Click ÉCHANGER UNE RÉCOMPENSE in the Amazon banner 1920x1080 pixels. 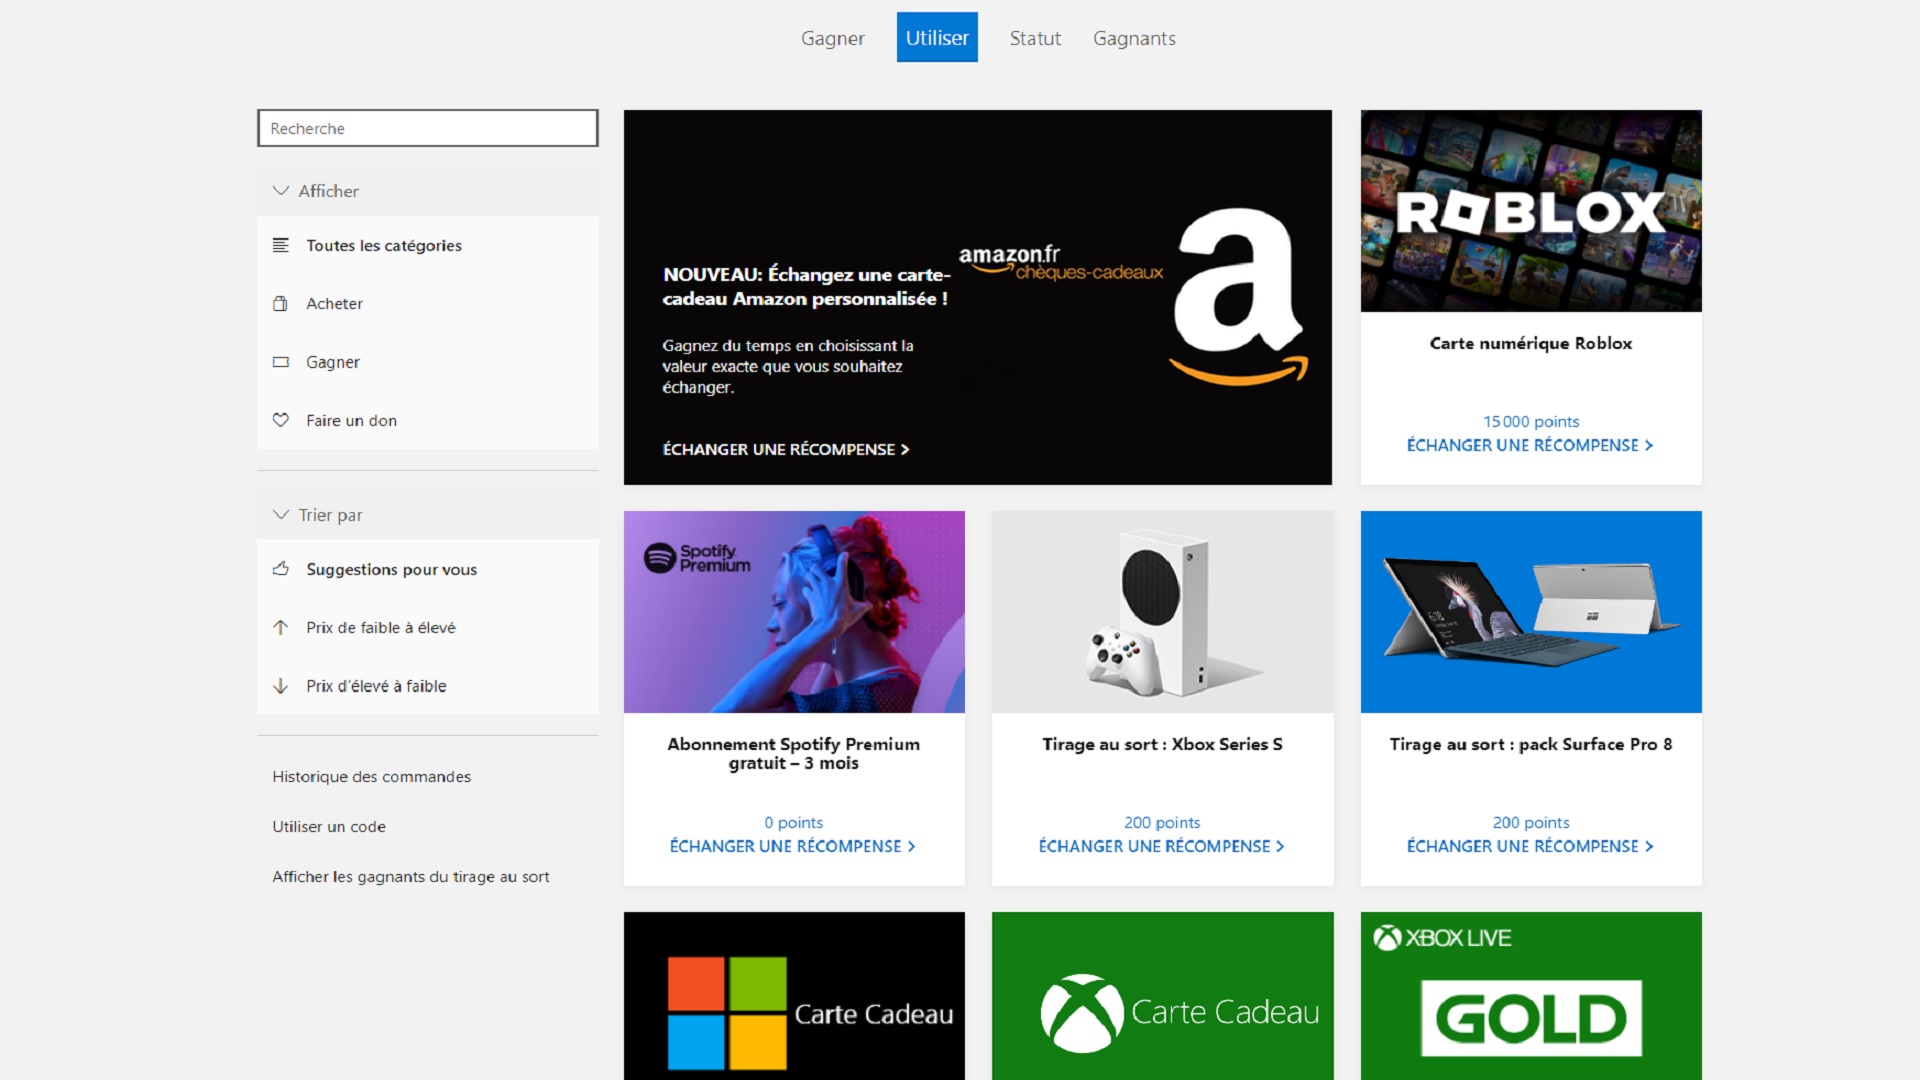click(785, 449)
